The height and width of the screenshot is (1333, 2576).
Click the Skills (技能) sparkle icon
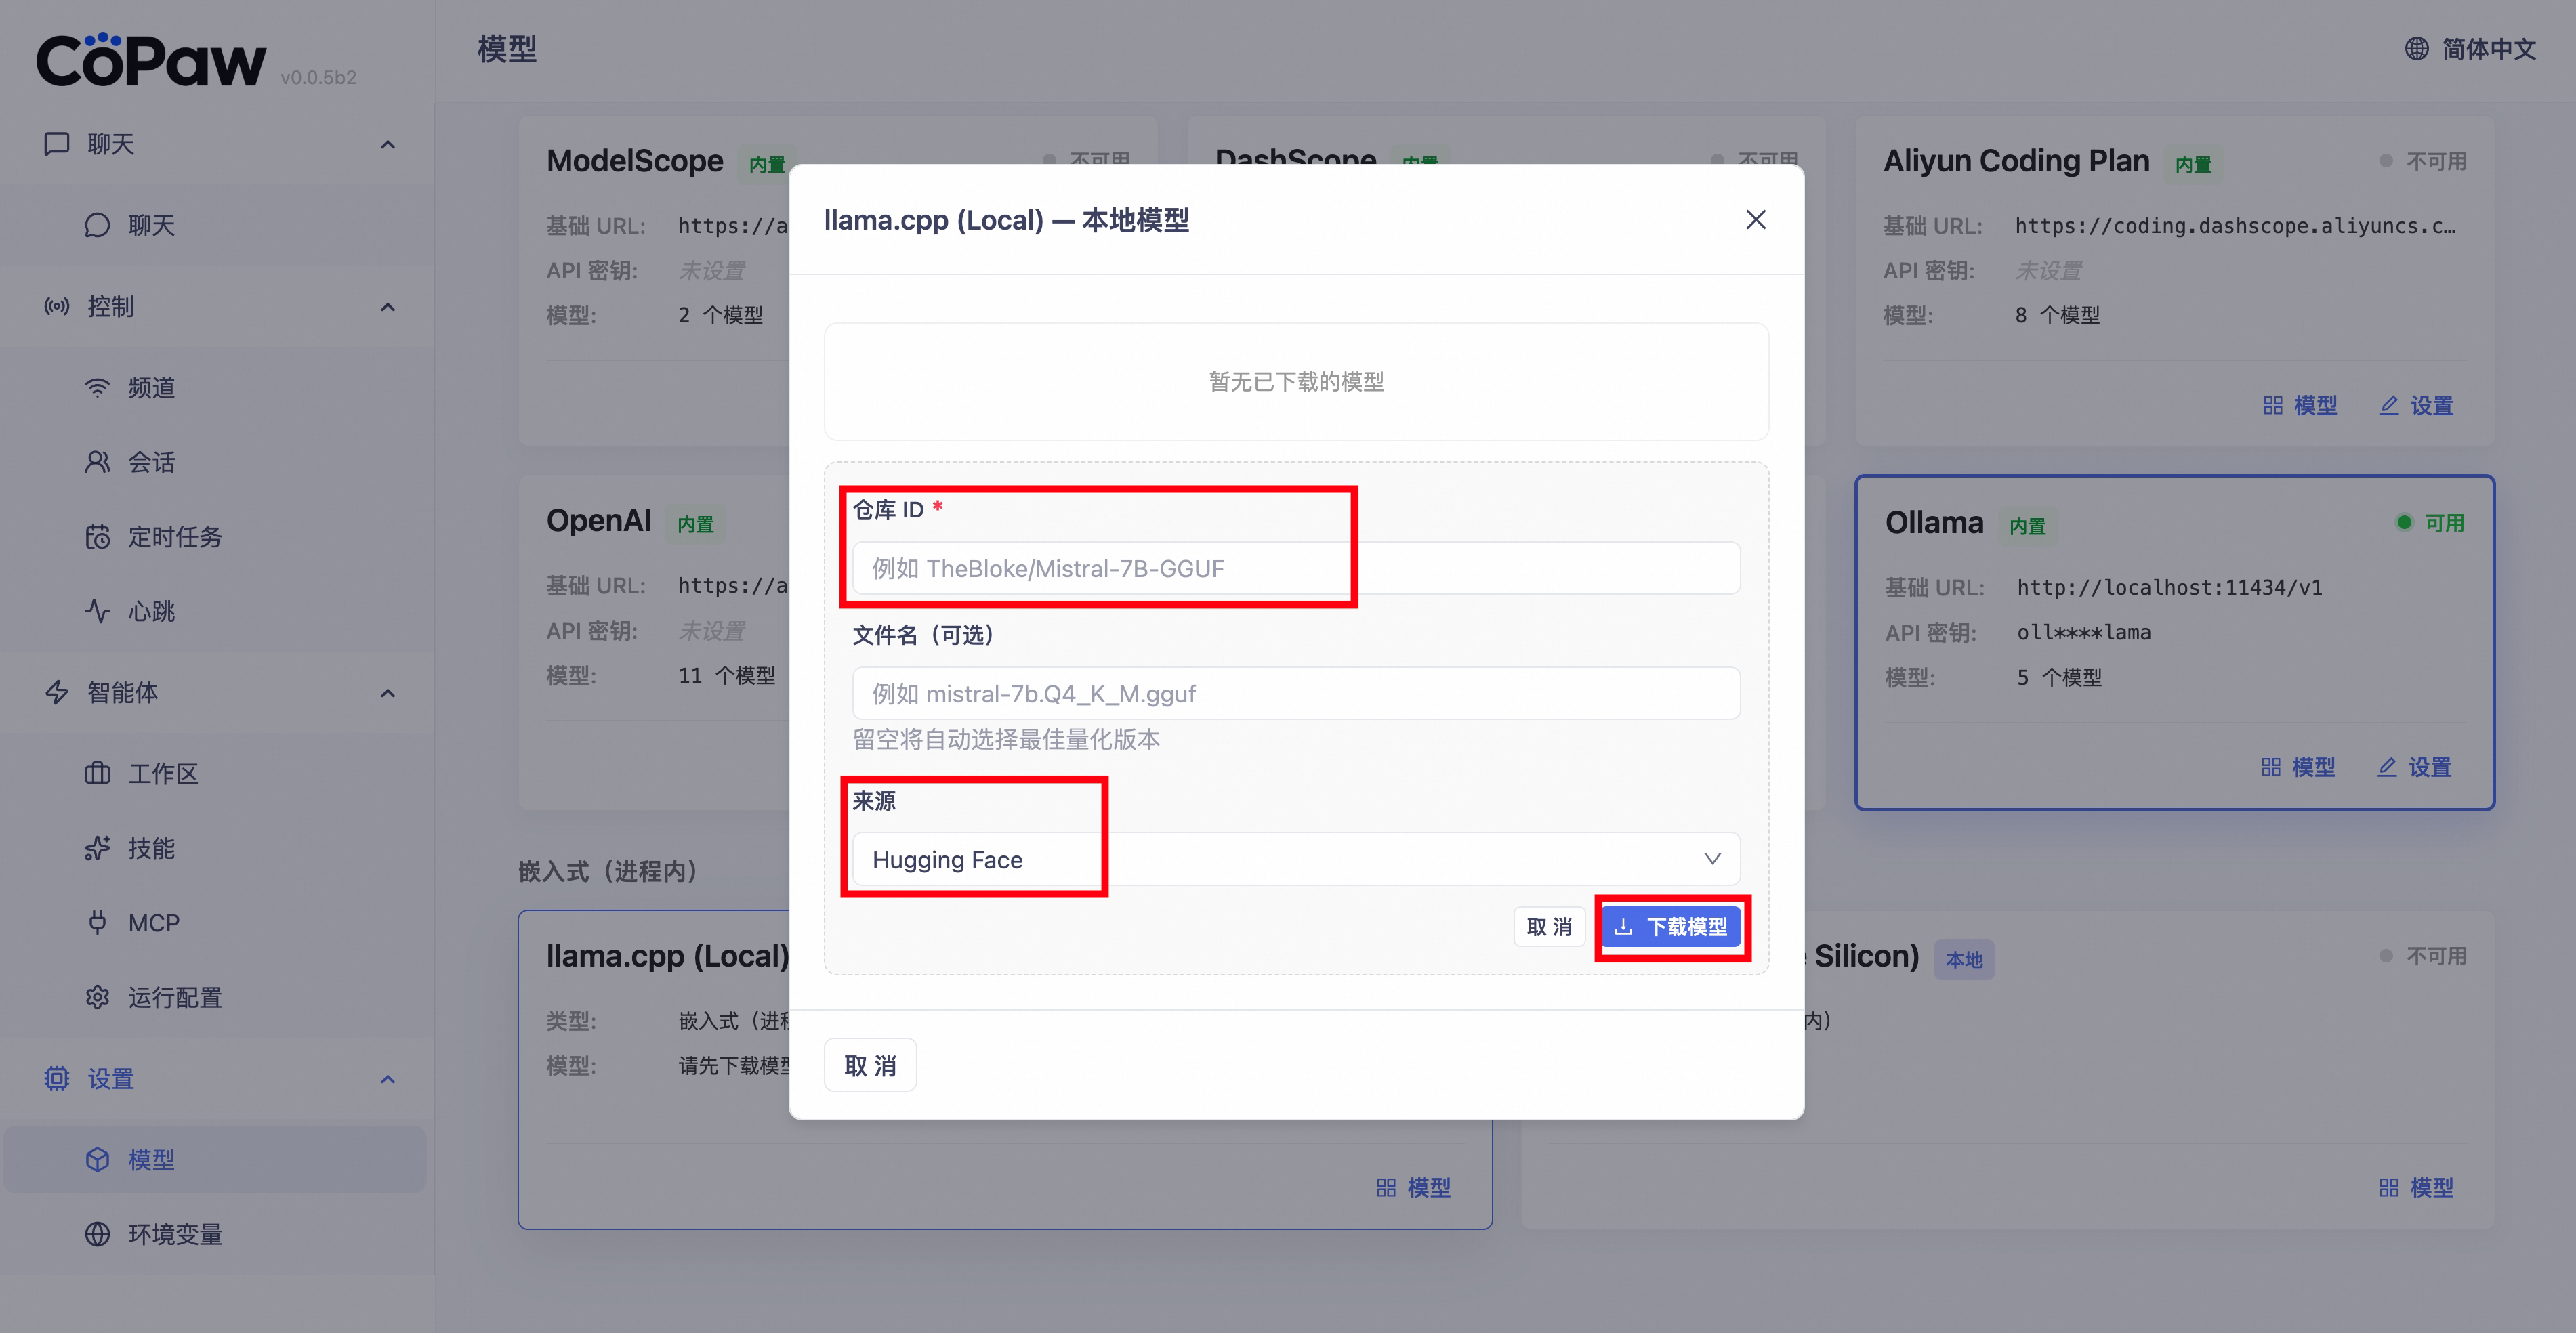tap(97, 848)
